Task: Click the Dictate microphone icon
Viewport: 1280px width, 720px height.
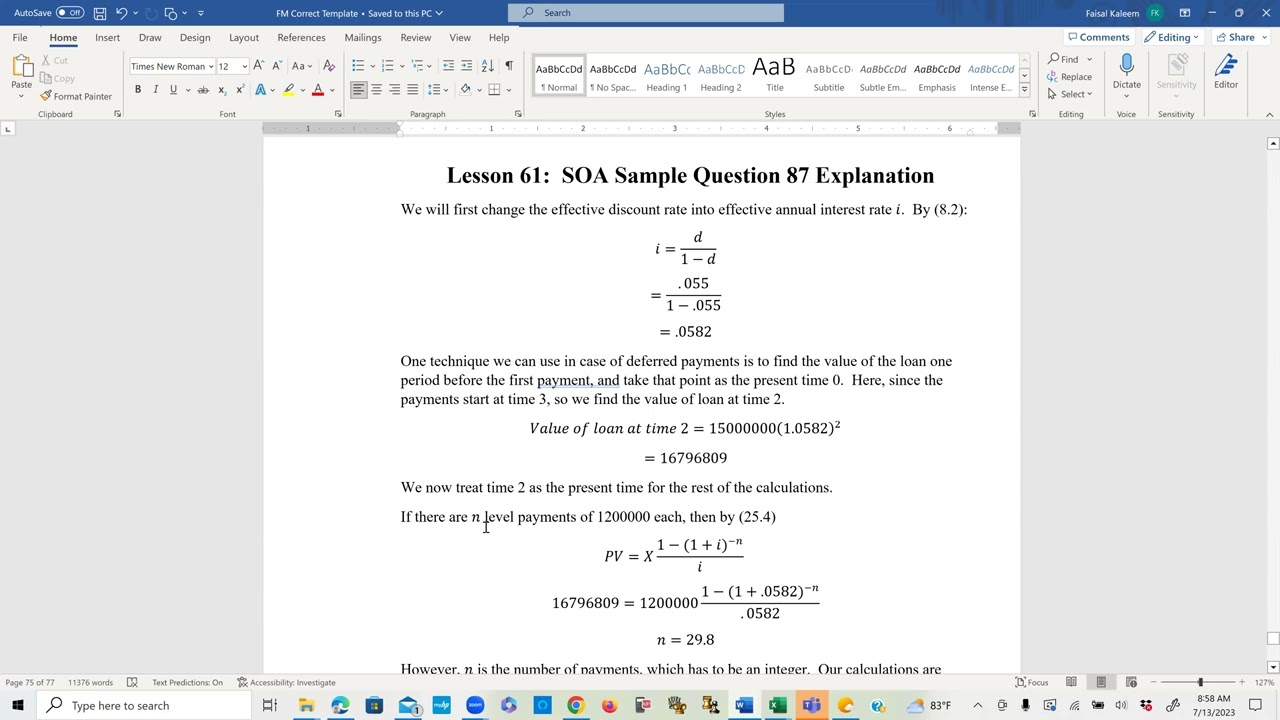Action: [x=1126, y=66]
